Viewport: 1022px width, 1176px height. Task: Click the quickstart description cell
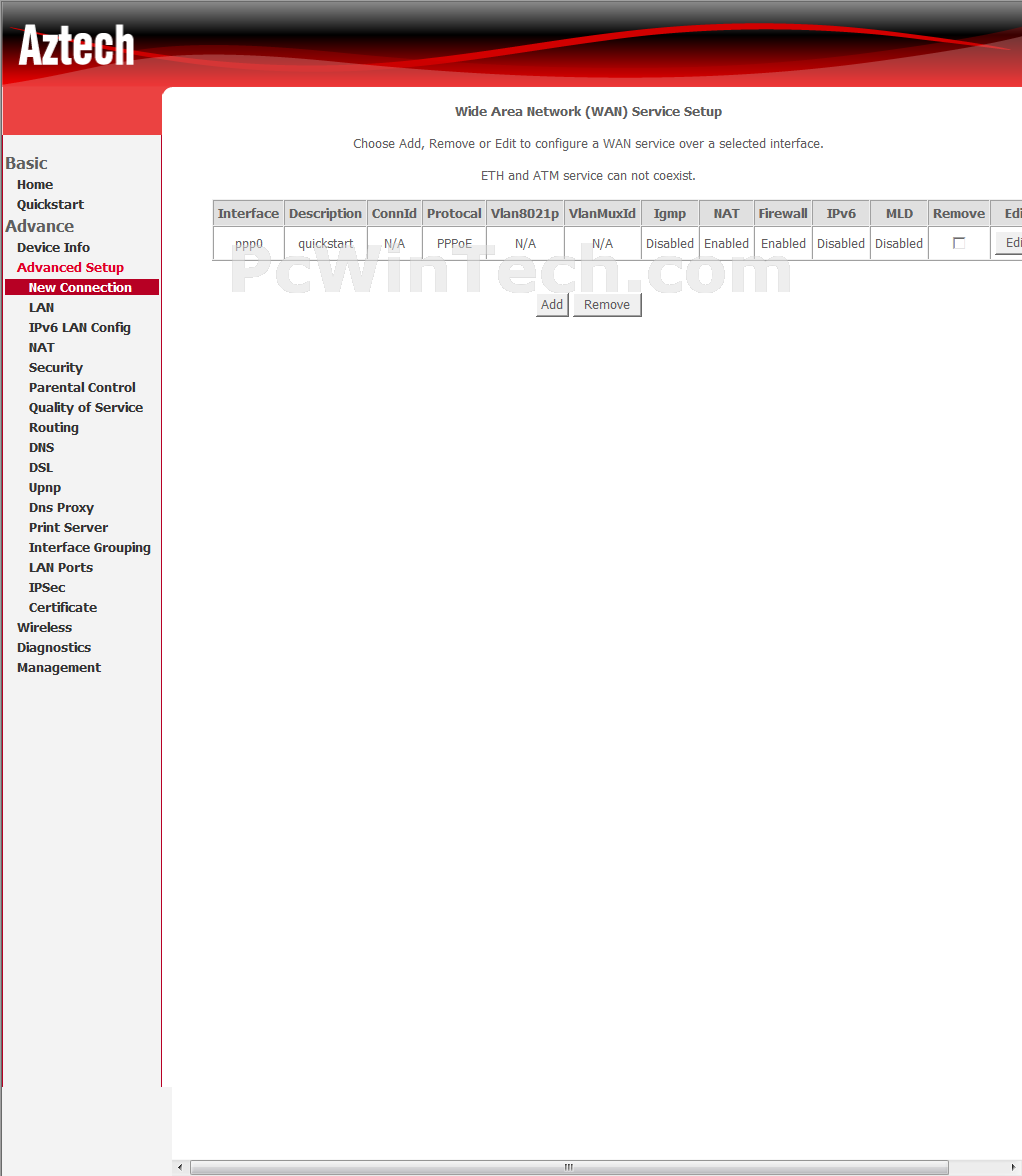325,244
